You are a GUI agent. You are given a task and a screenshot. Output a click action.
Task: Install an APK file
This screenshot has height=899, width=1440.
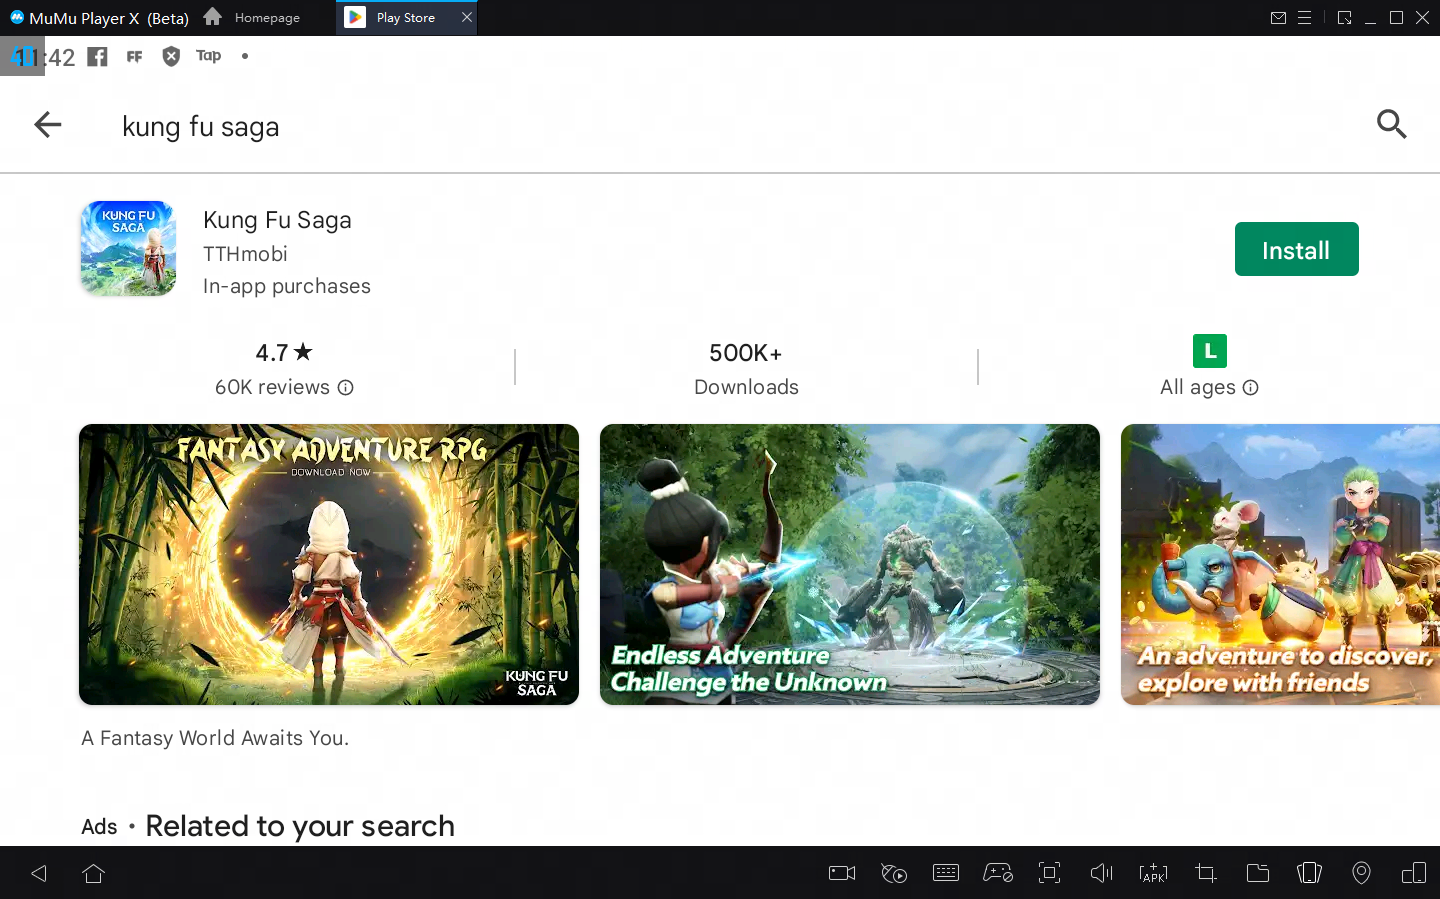(x=1154, y=873)
